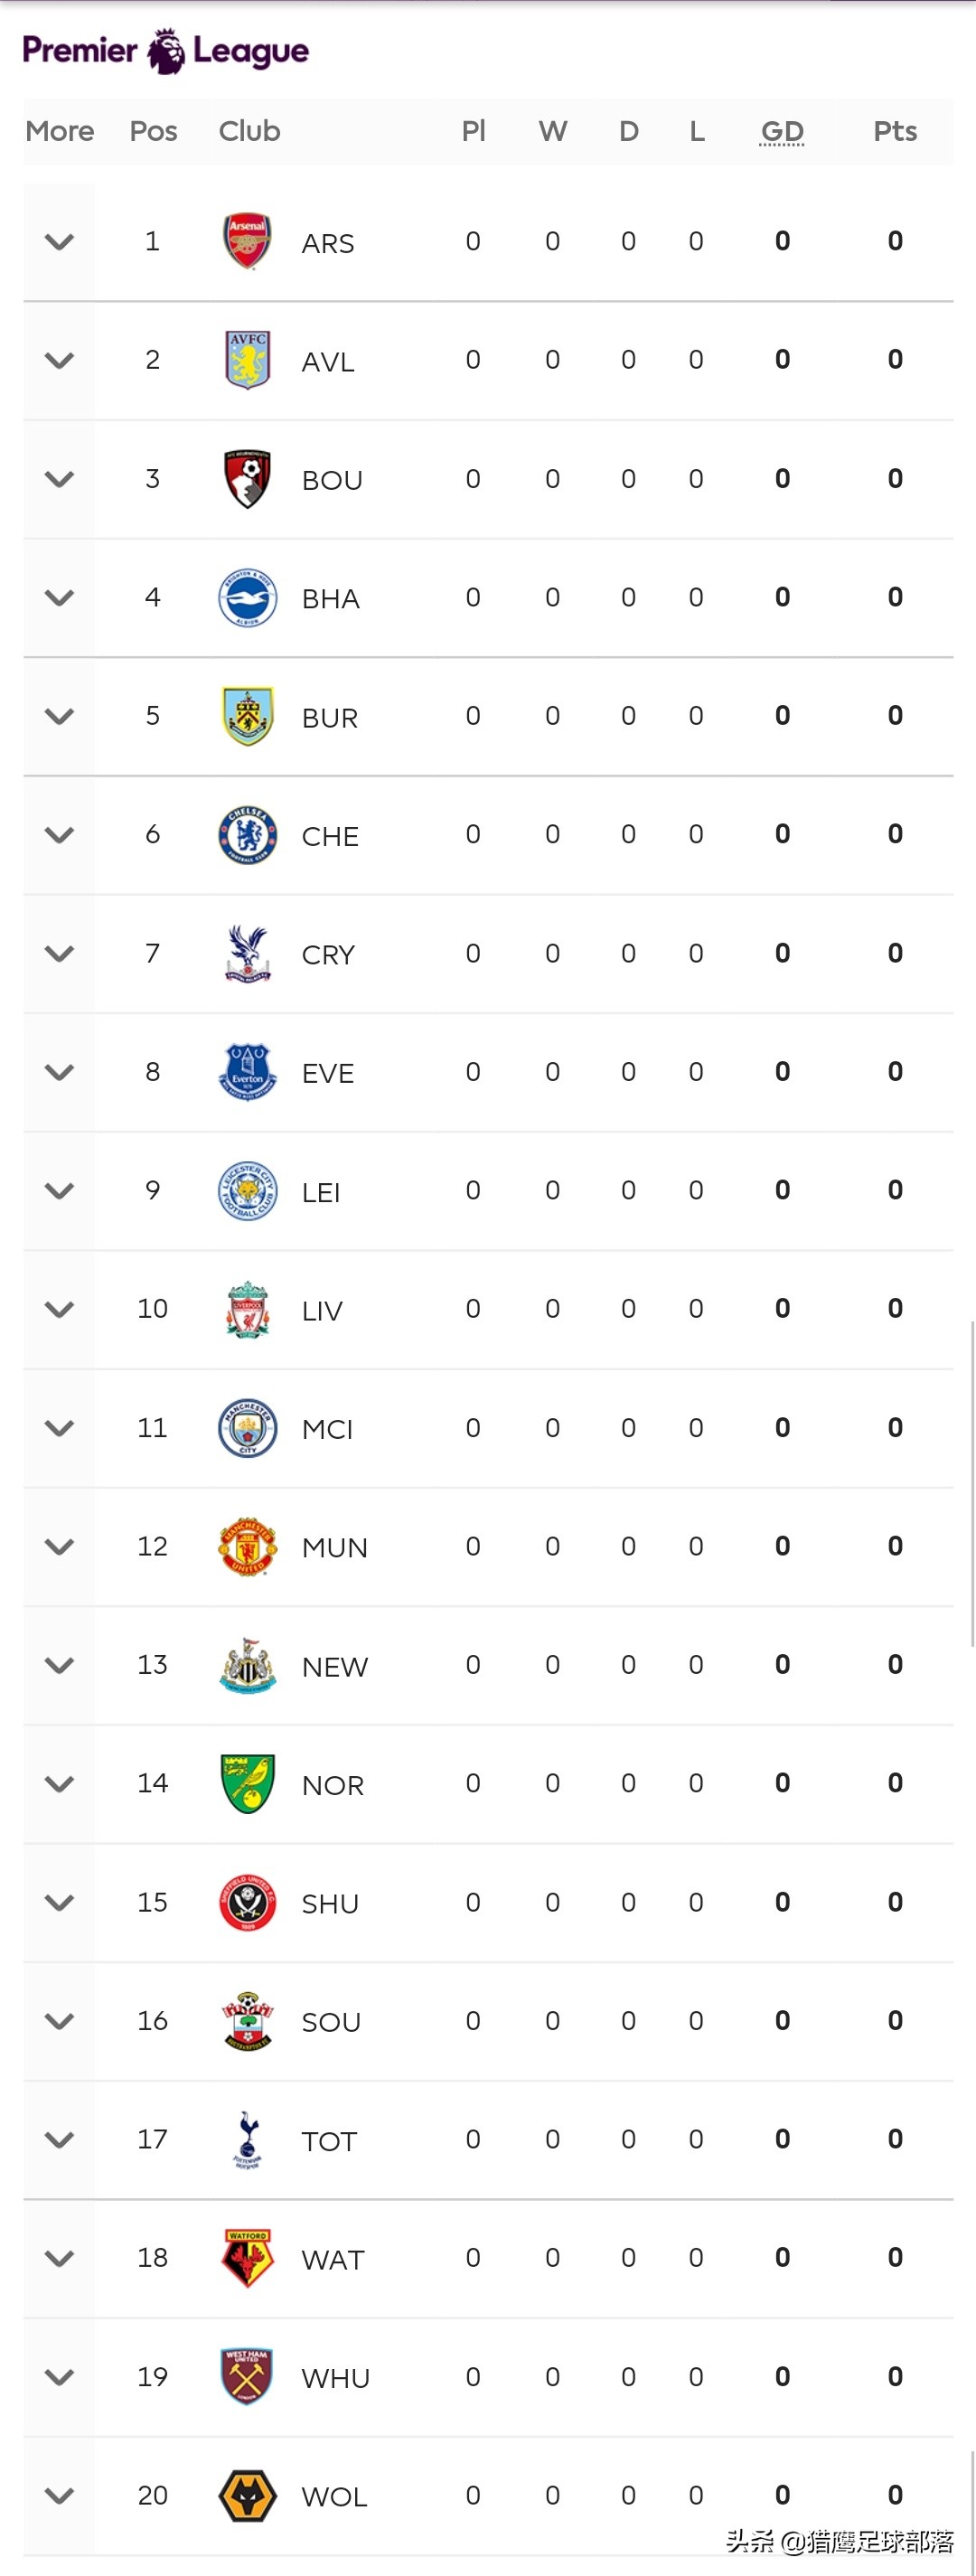Open the BOU club link
Viewport: 976px width, 2576px height.
(332, 480)
